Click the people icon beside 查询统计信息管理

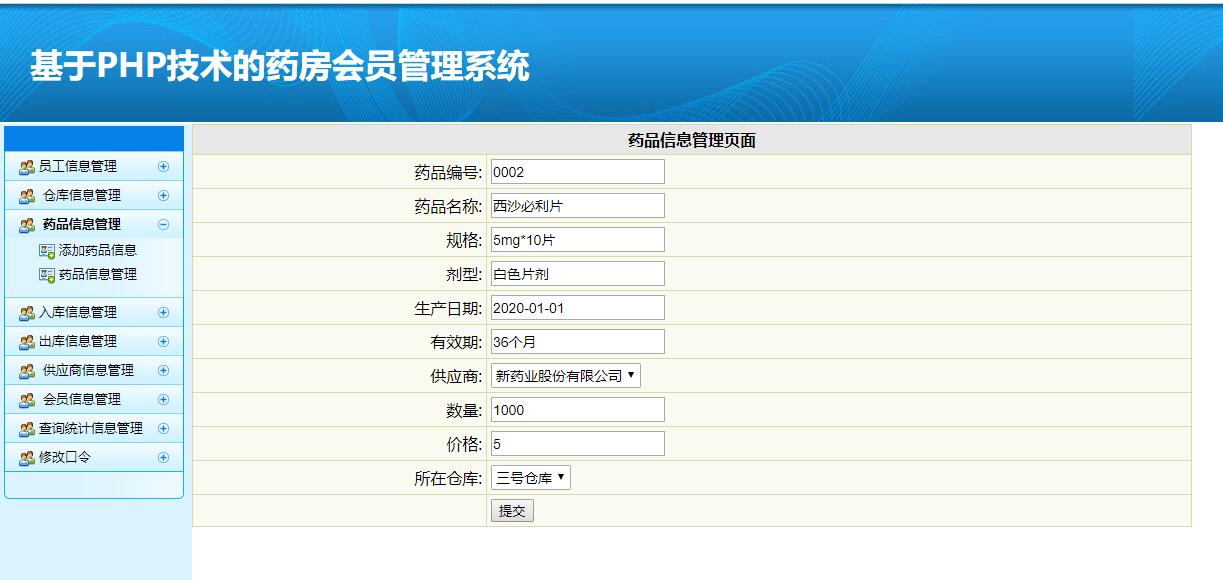point(27,429)
